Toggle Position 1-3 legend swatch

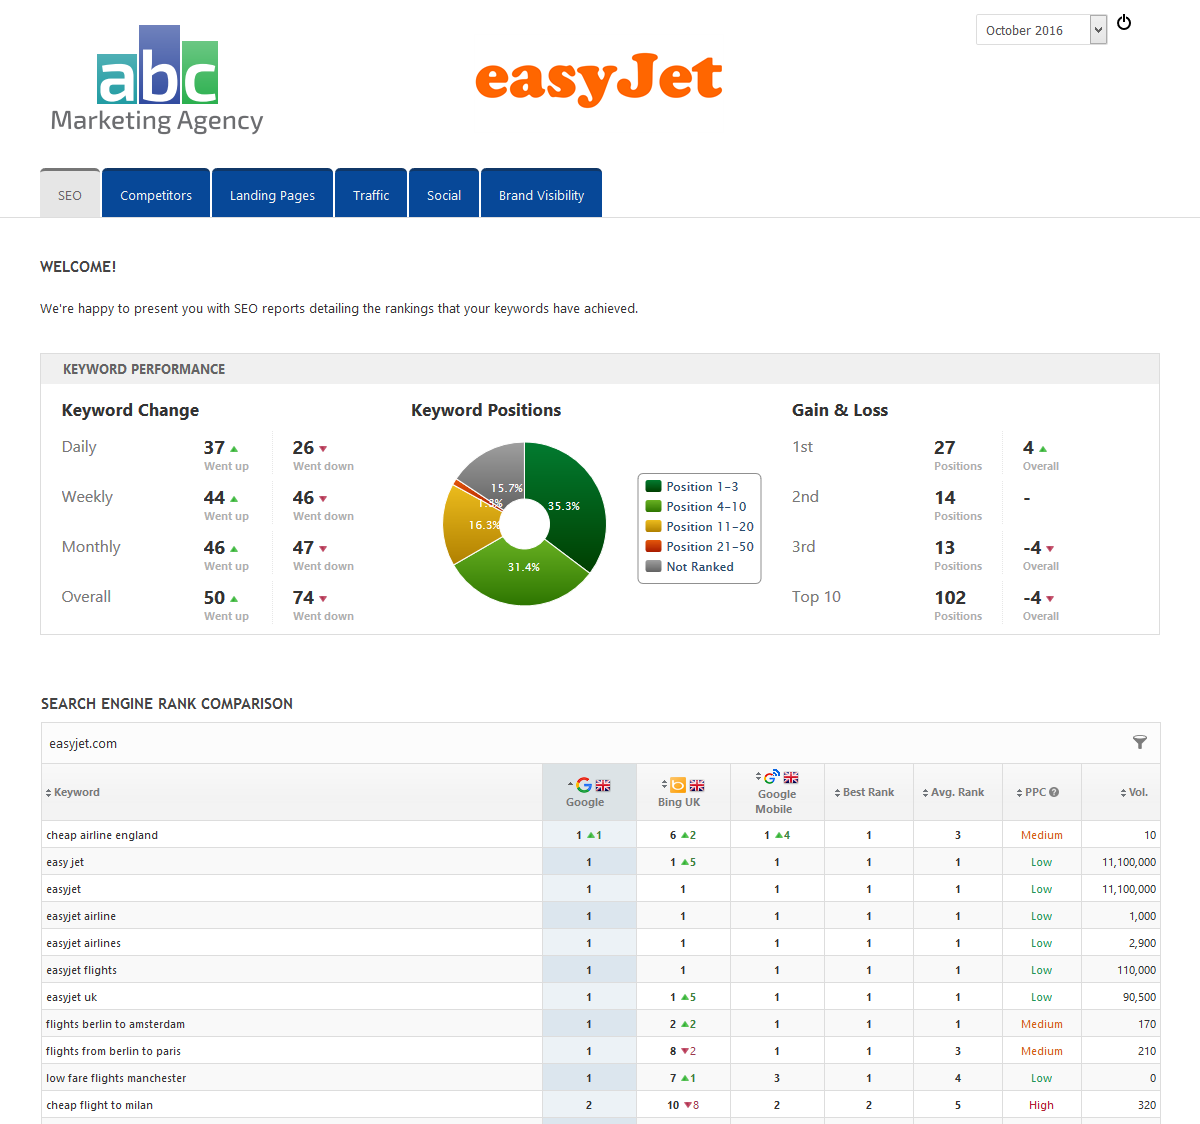[654, 487]
